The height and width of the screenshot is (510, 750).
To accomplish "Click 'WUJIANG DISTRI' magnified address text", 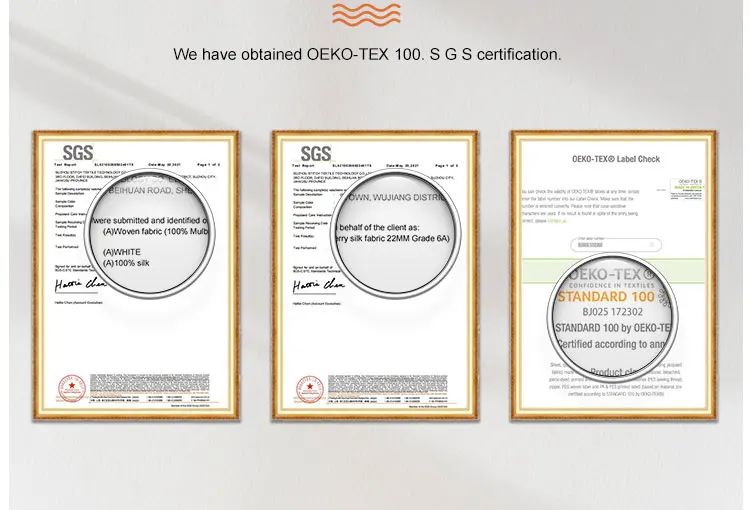I will tap(409, 198).
